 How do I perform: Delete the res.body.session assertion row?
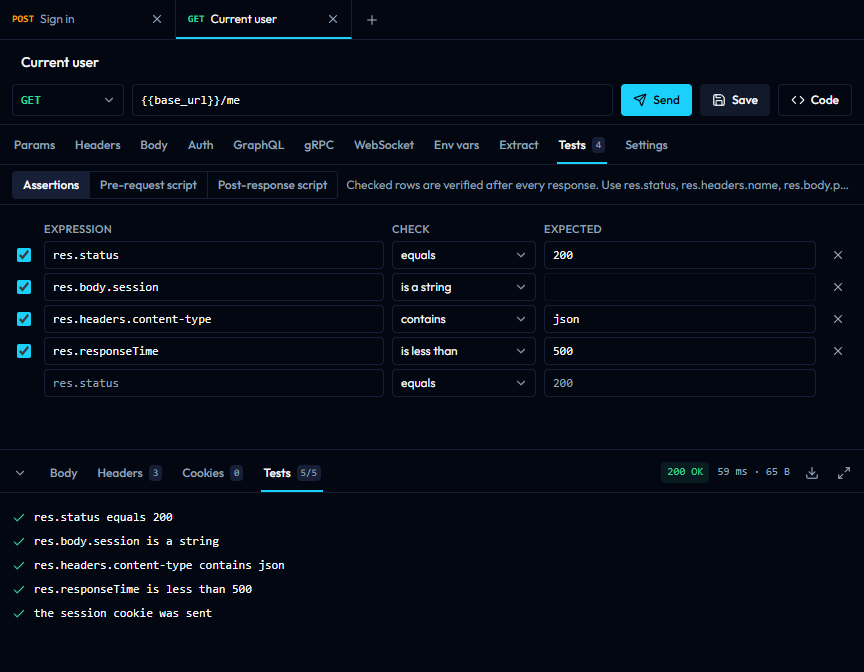click(838, 287)
